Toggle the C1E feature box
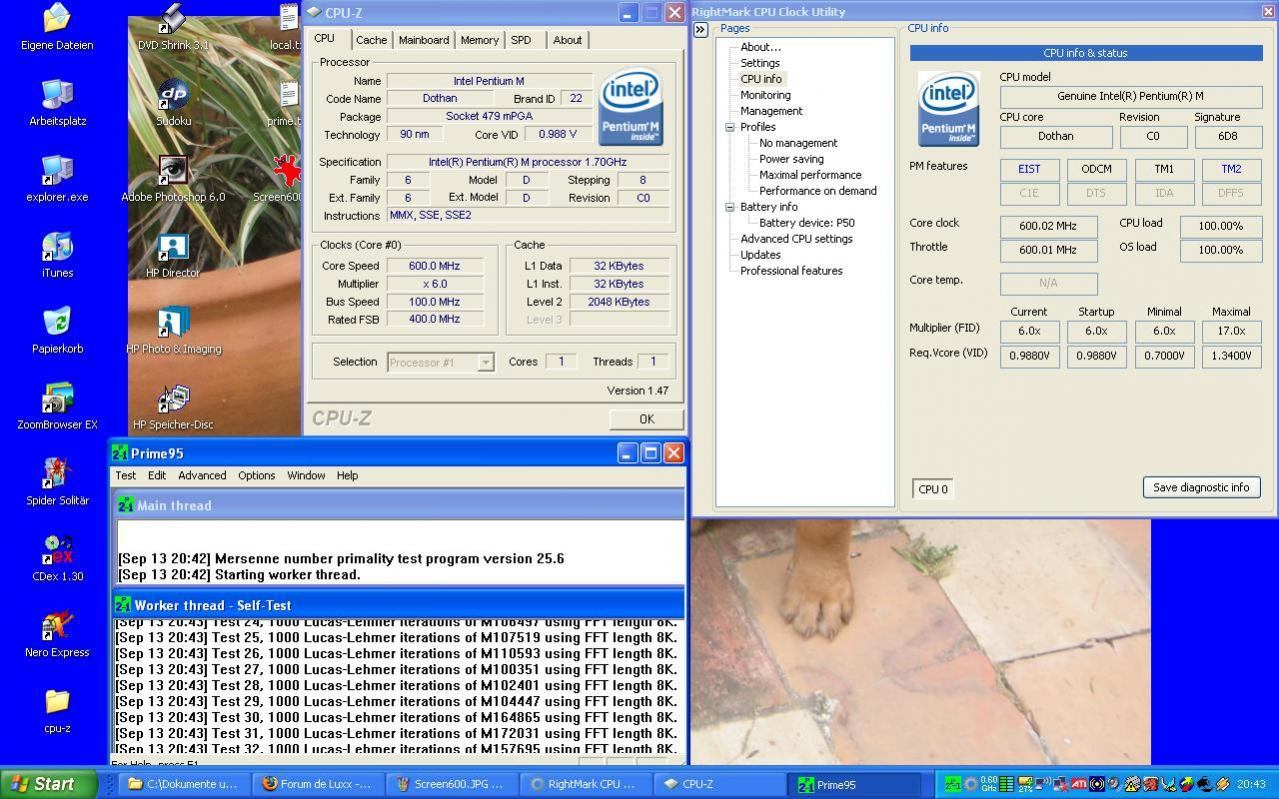 (1029, 193)
